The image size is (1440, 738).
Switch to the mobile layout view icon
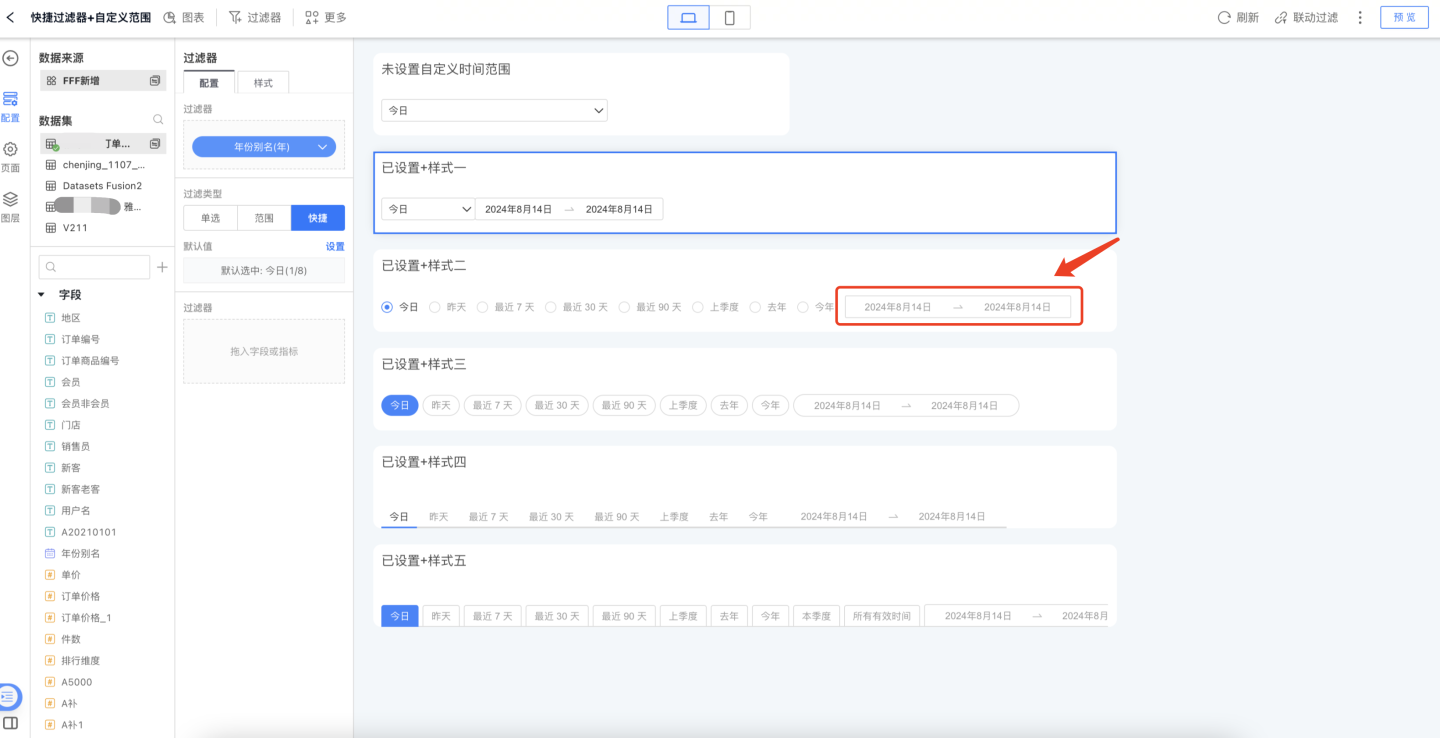pos(729,17)
